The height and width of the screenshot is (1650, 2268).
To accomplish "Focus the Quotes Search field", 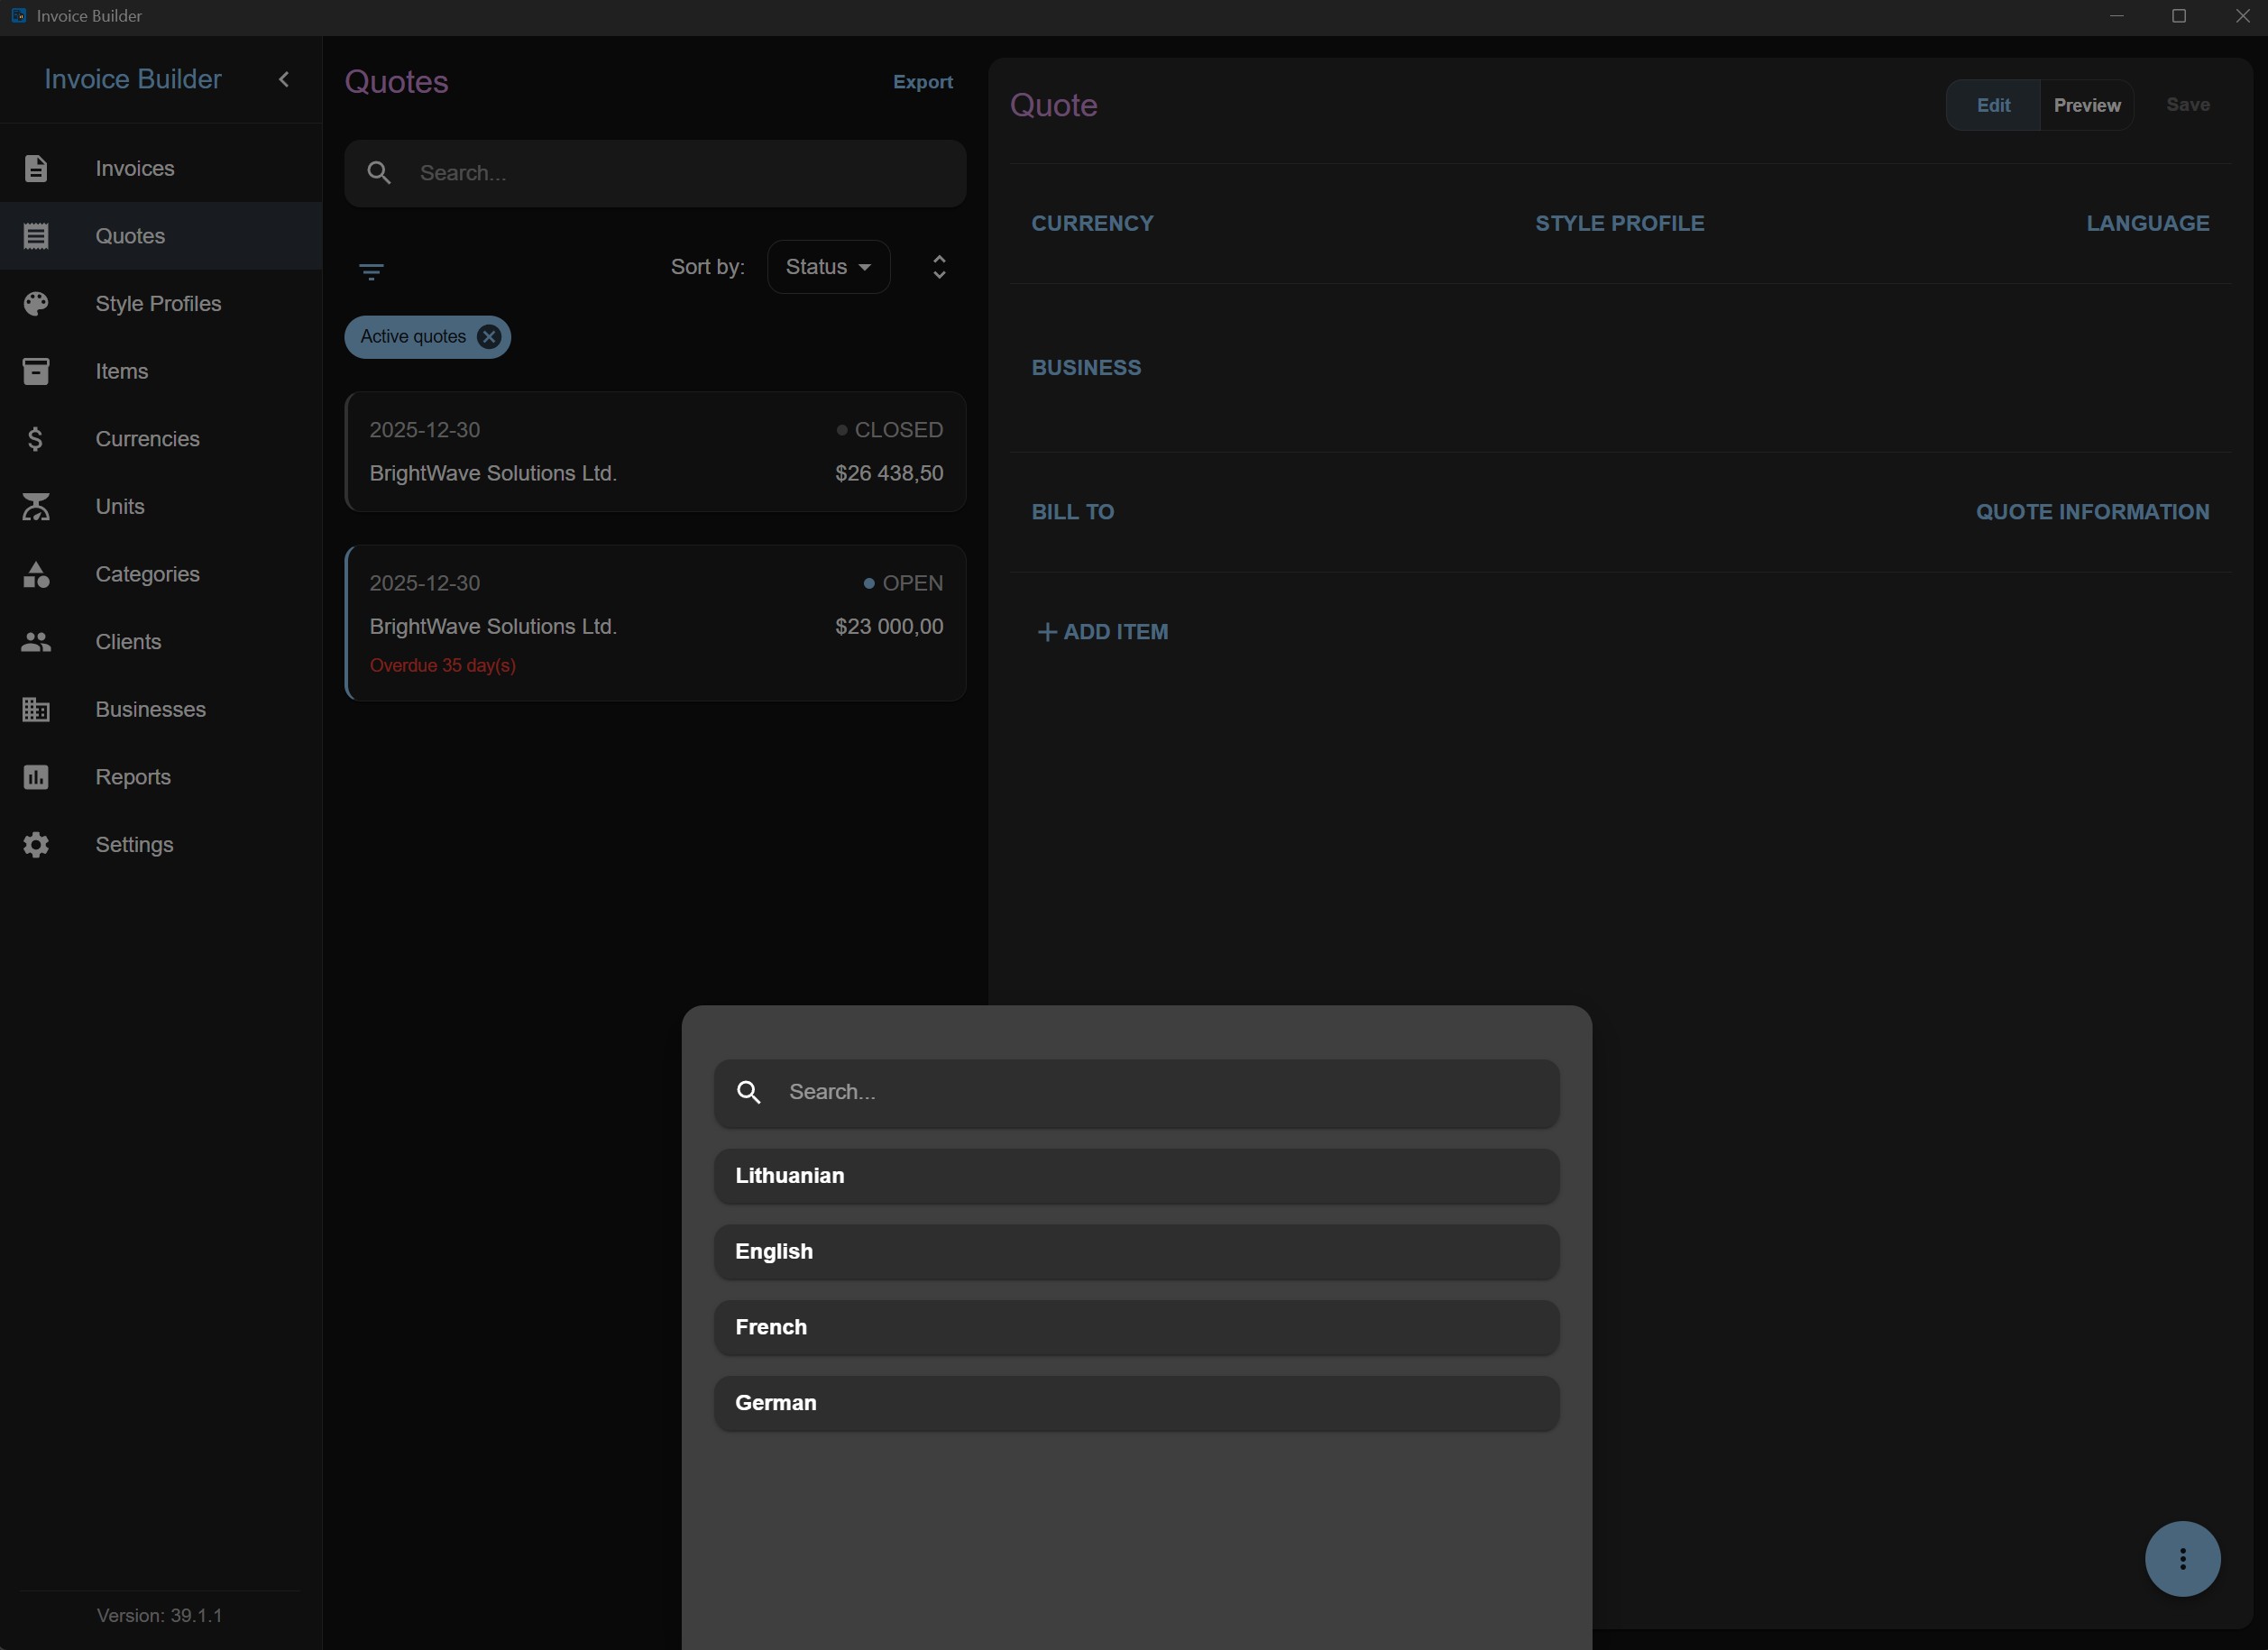I will 655,173.
